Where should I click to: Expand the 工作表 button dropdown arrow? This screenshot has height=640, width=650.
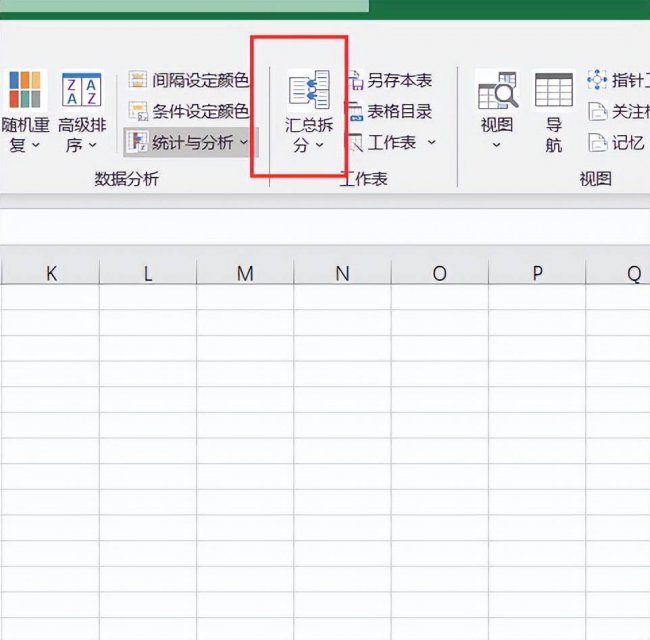(432, 142)
